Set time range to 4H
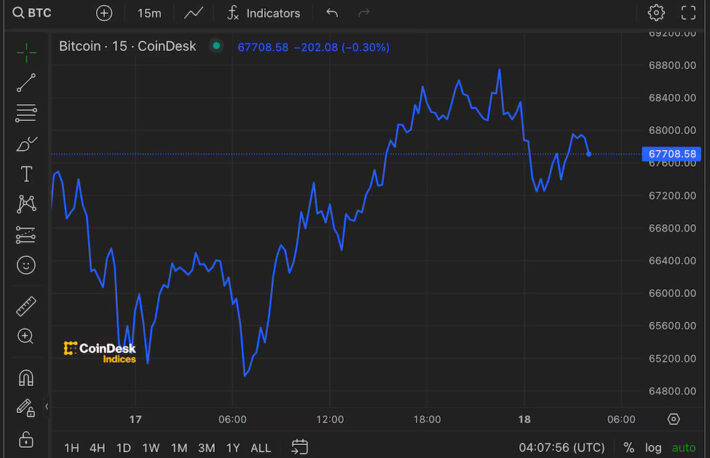This screenshot has height=458, width=710. point(97,448)
